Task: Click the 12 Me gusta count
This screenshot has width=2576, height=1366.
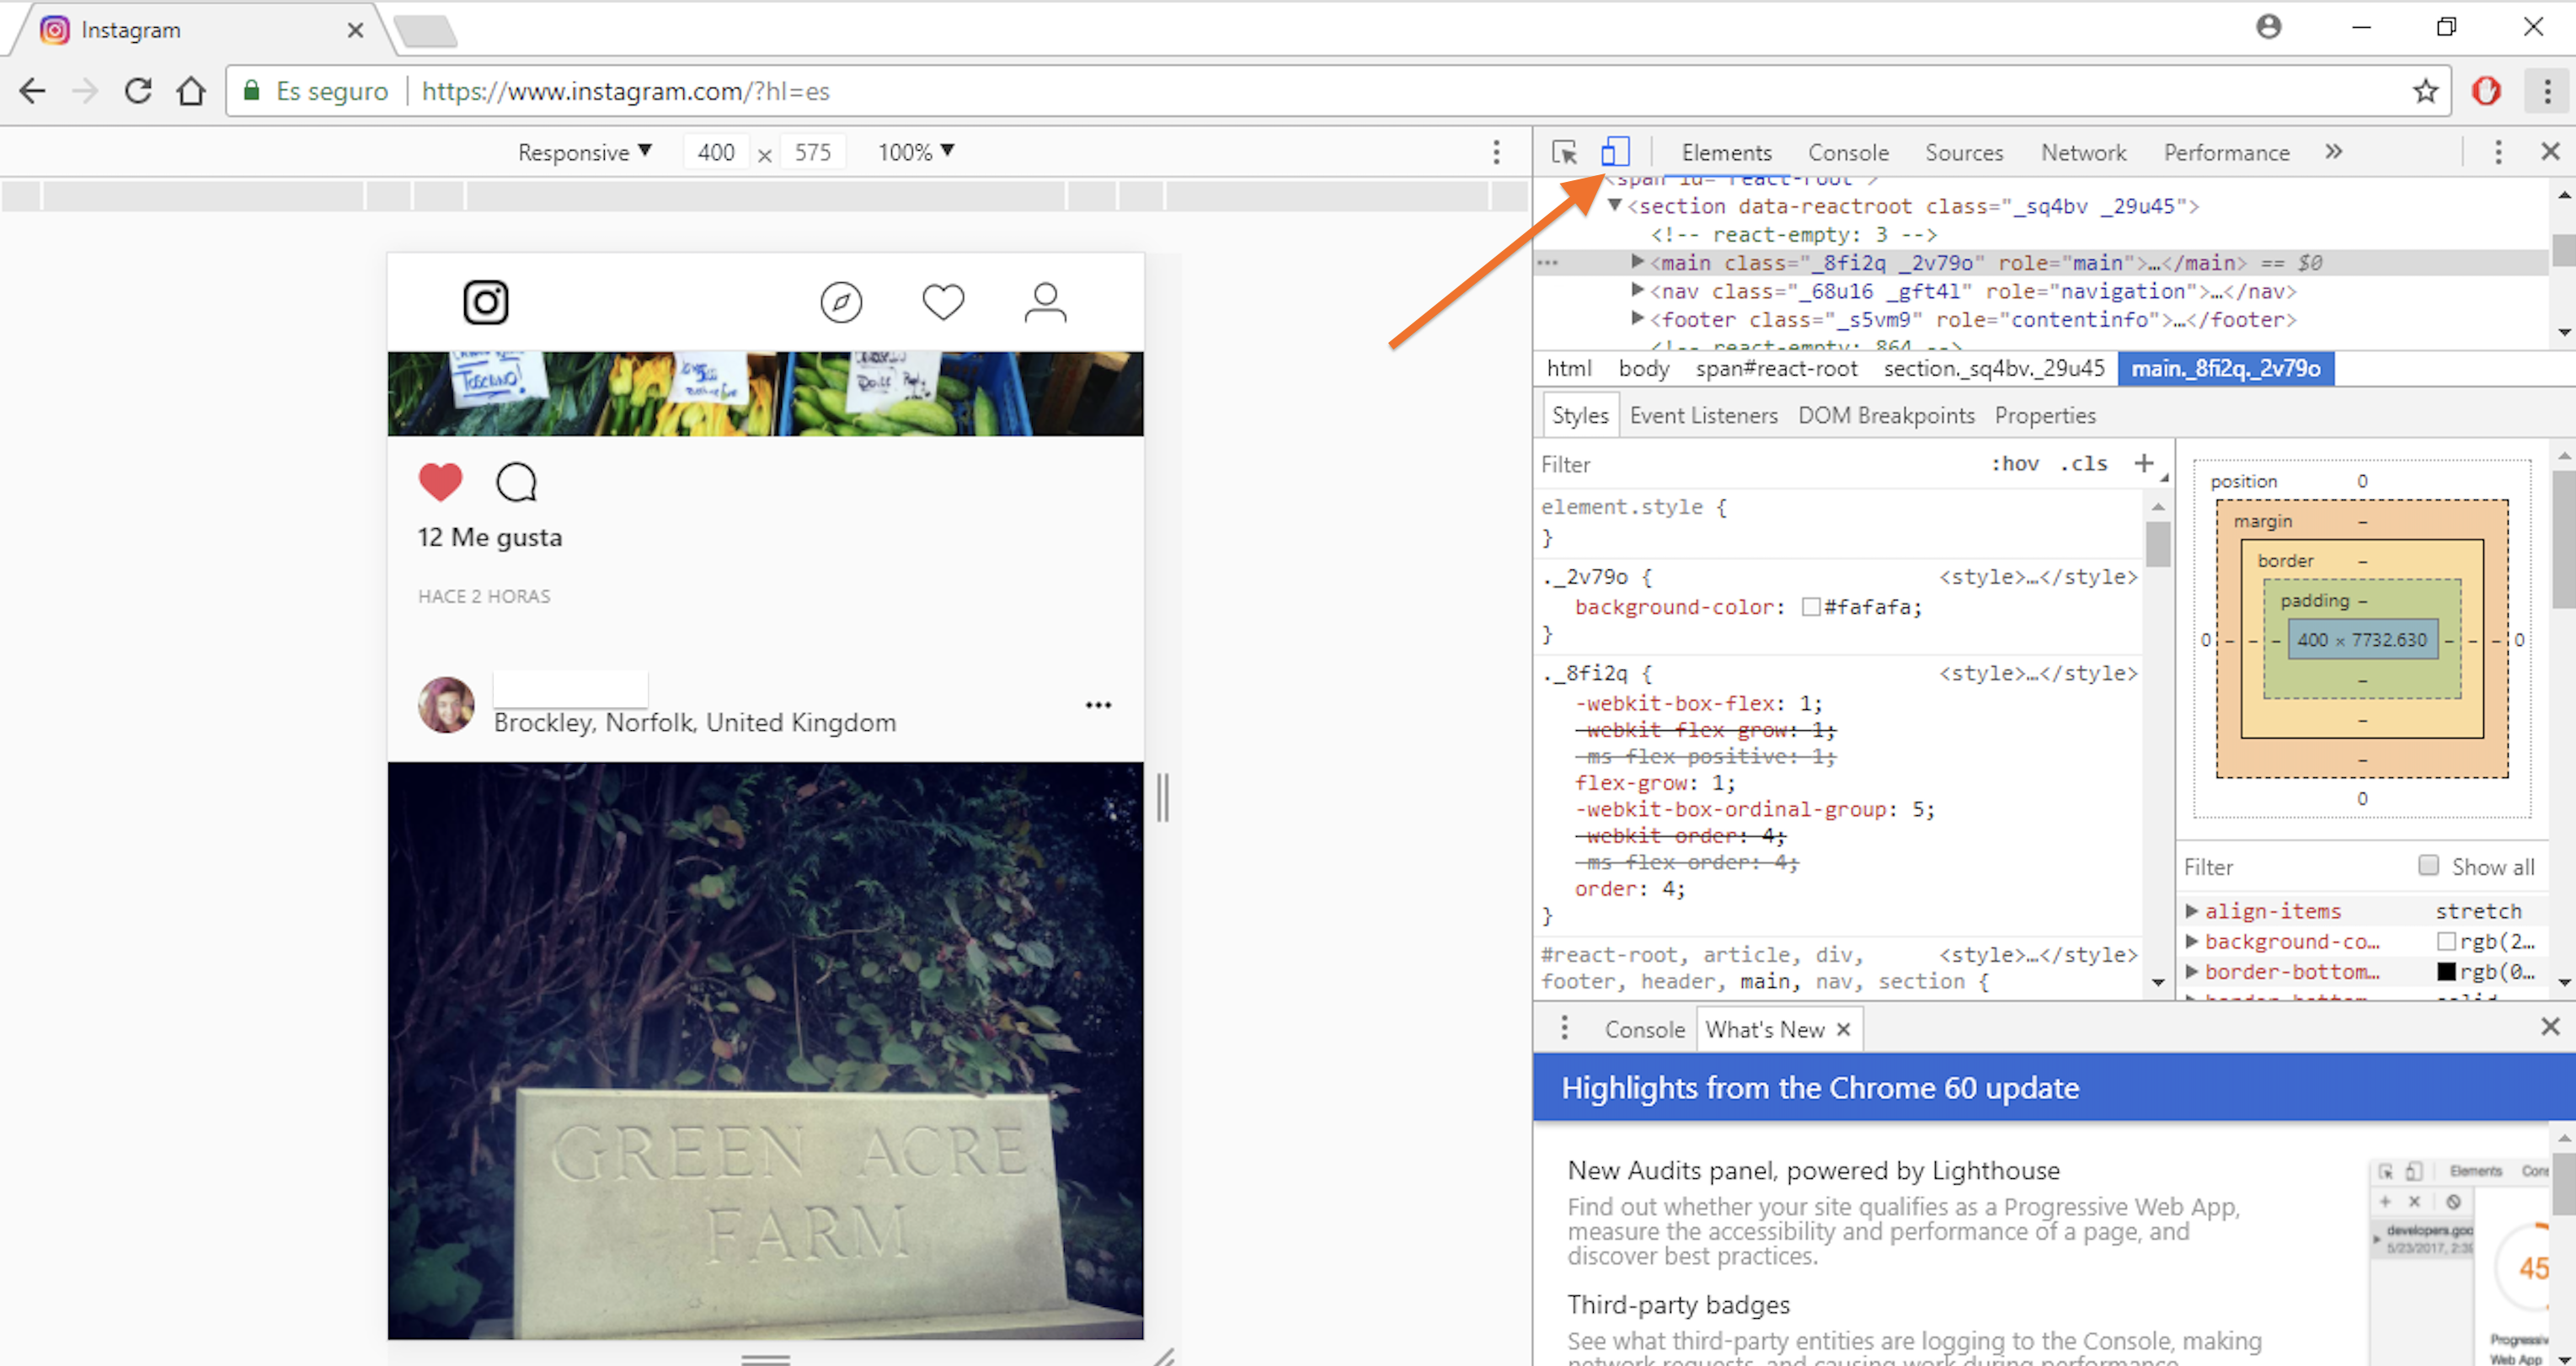Action: click(490, 537)
